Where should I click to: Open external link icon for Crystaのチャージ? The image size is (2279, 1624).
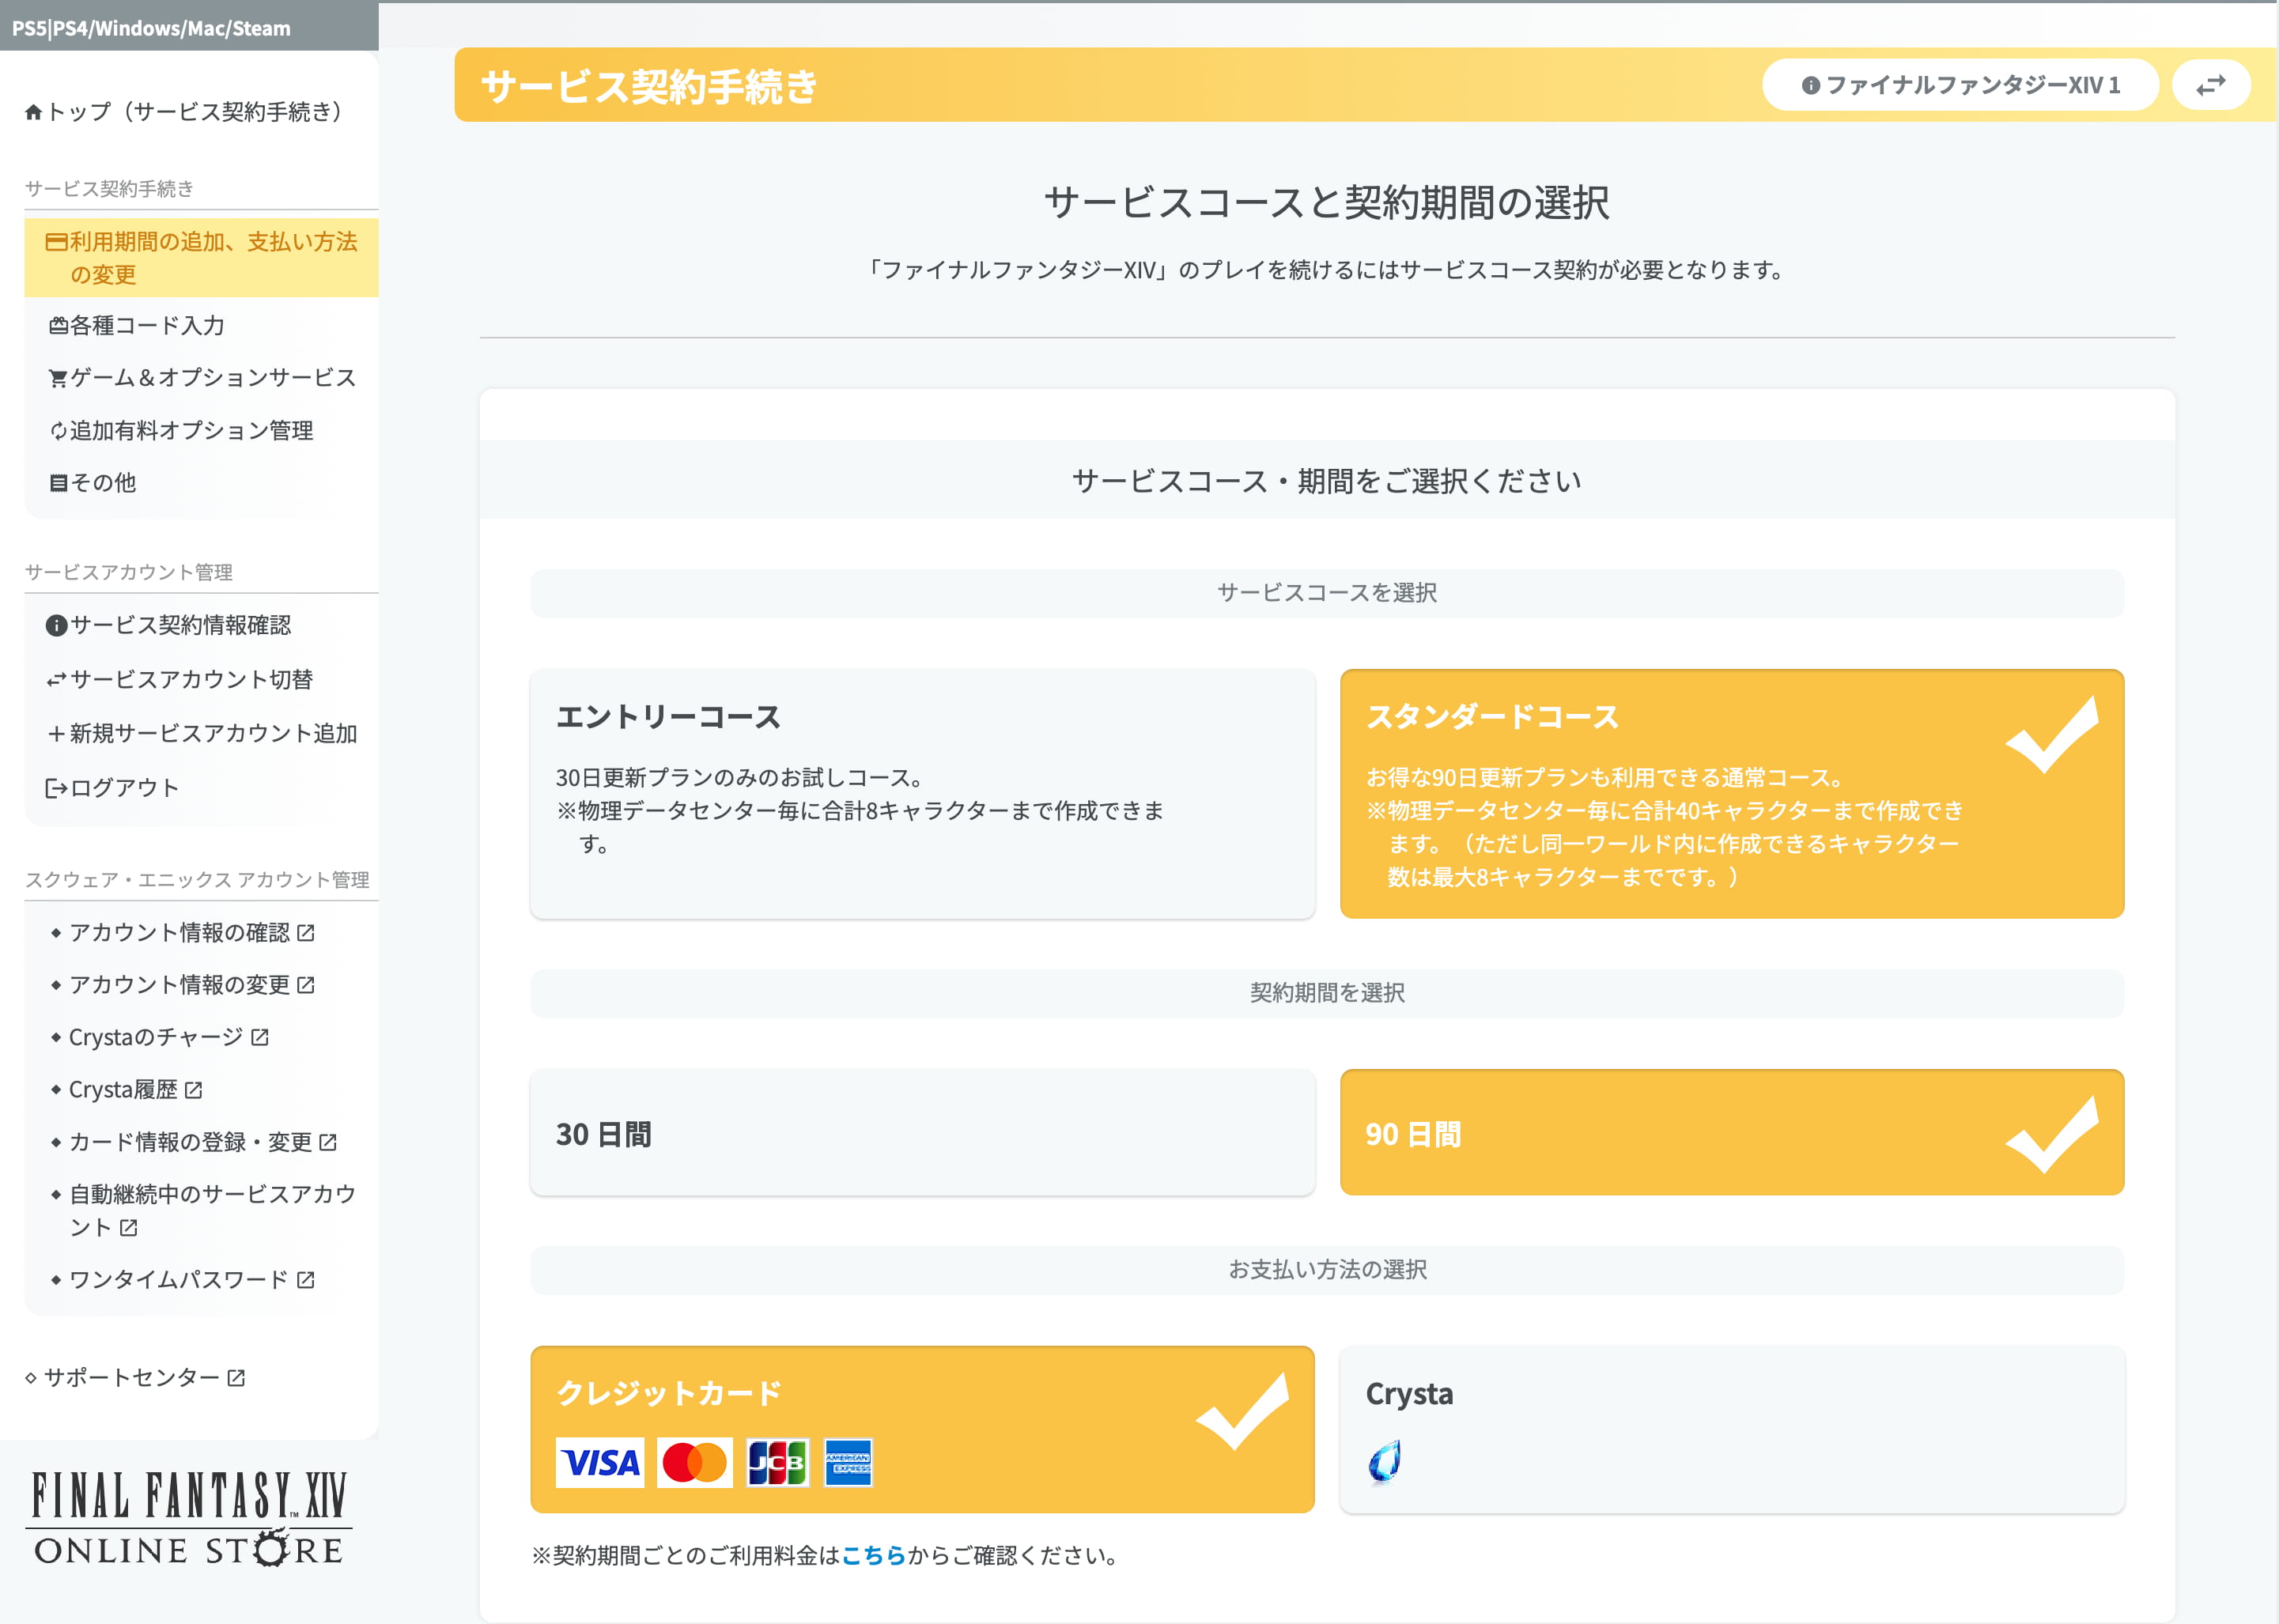tap(260, 1037)
